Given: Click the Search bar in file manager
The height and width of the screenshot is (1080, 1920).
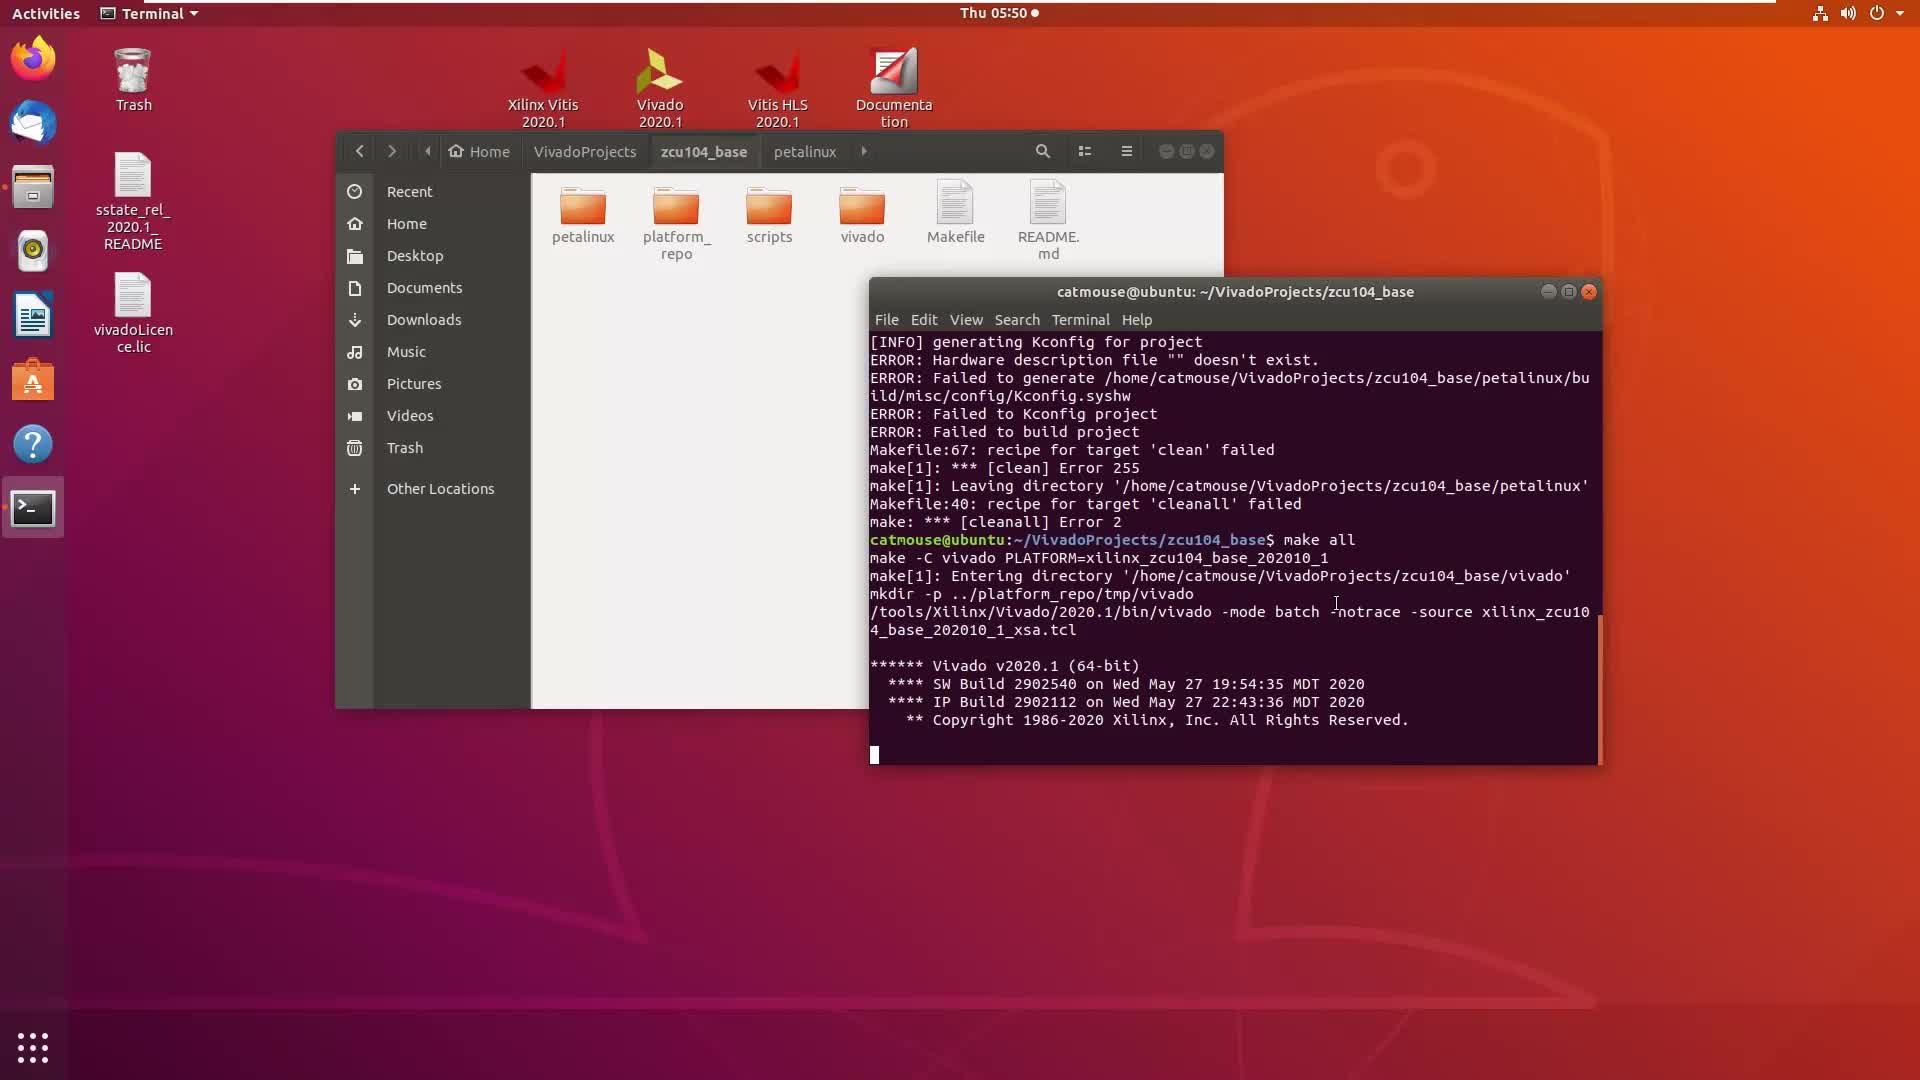Looking at the screenshot, I should pyautogui.click(x=1042, y=150).
